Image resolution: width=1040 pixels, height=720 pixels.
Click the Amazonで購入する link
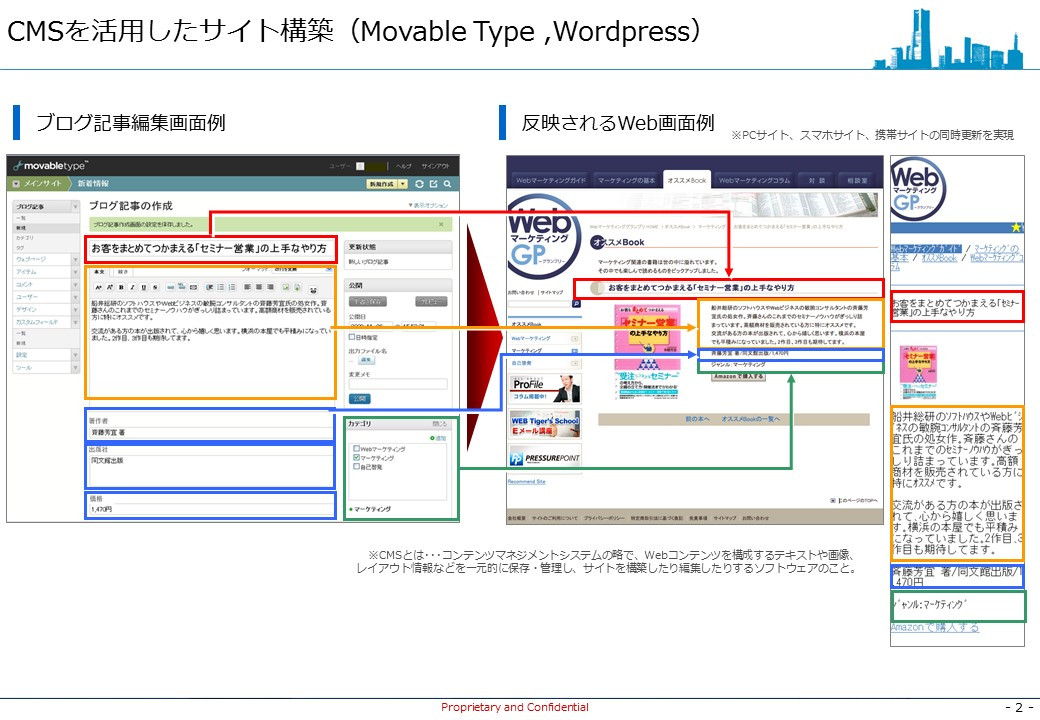(x=738, y=378)
